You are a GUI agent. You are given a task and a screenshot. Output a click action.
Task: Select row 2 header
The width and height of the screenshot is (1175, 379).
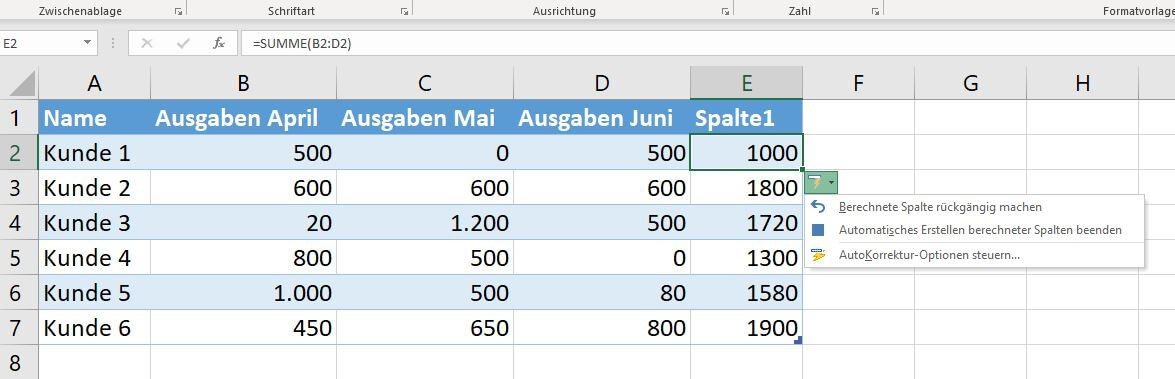coord(19,153)
